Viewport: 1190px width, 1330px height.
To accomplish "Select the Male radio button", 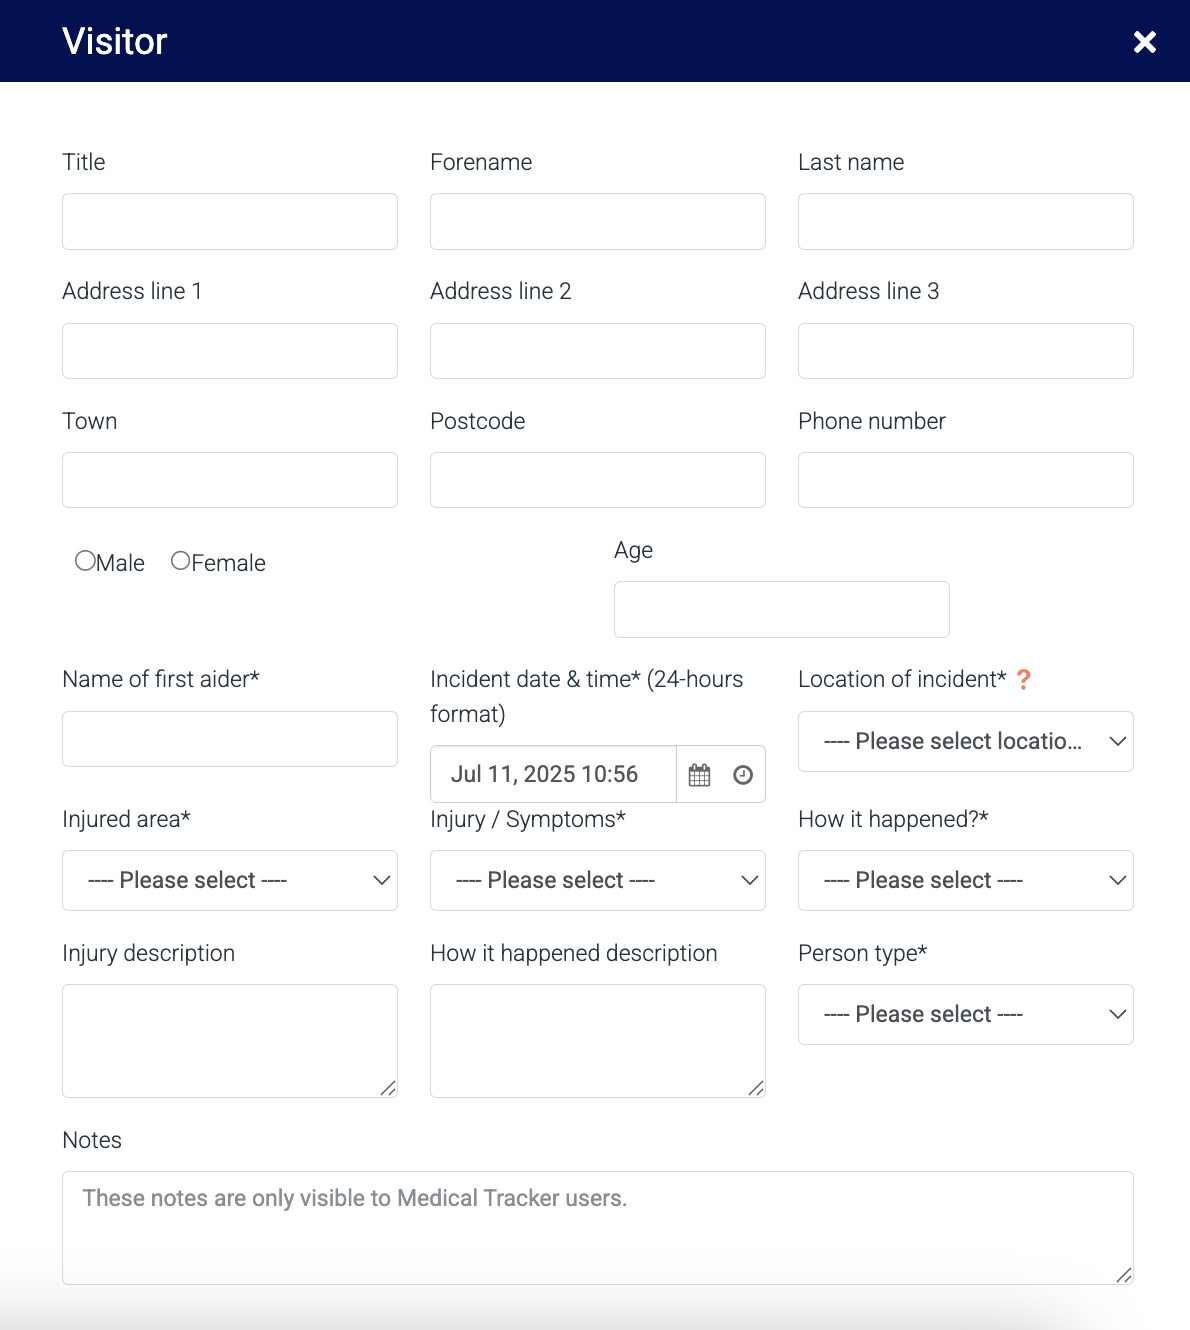I will pyautogui.click(x=85, y=561).
